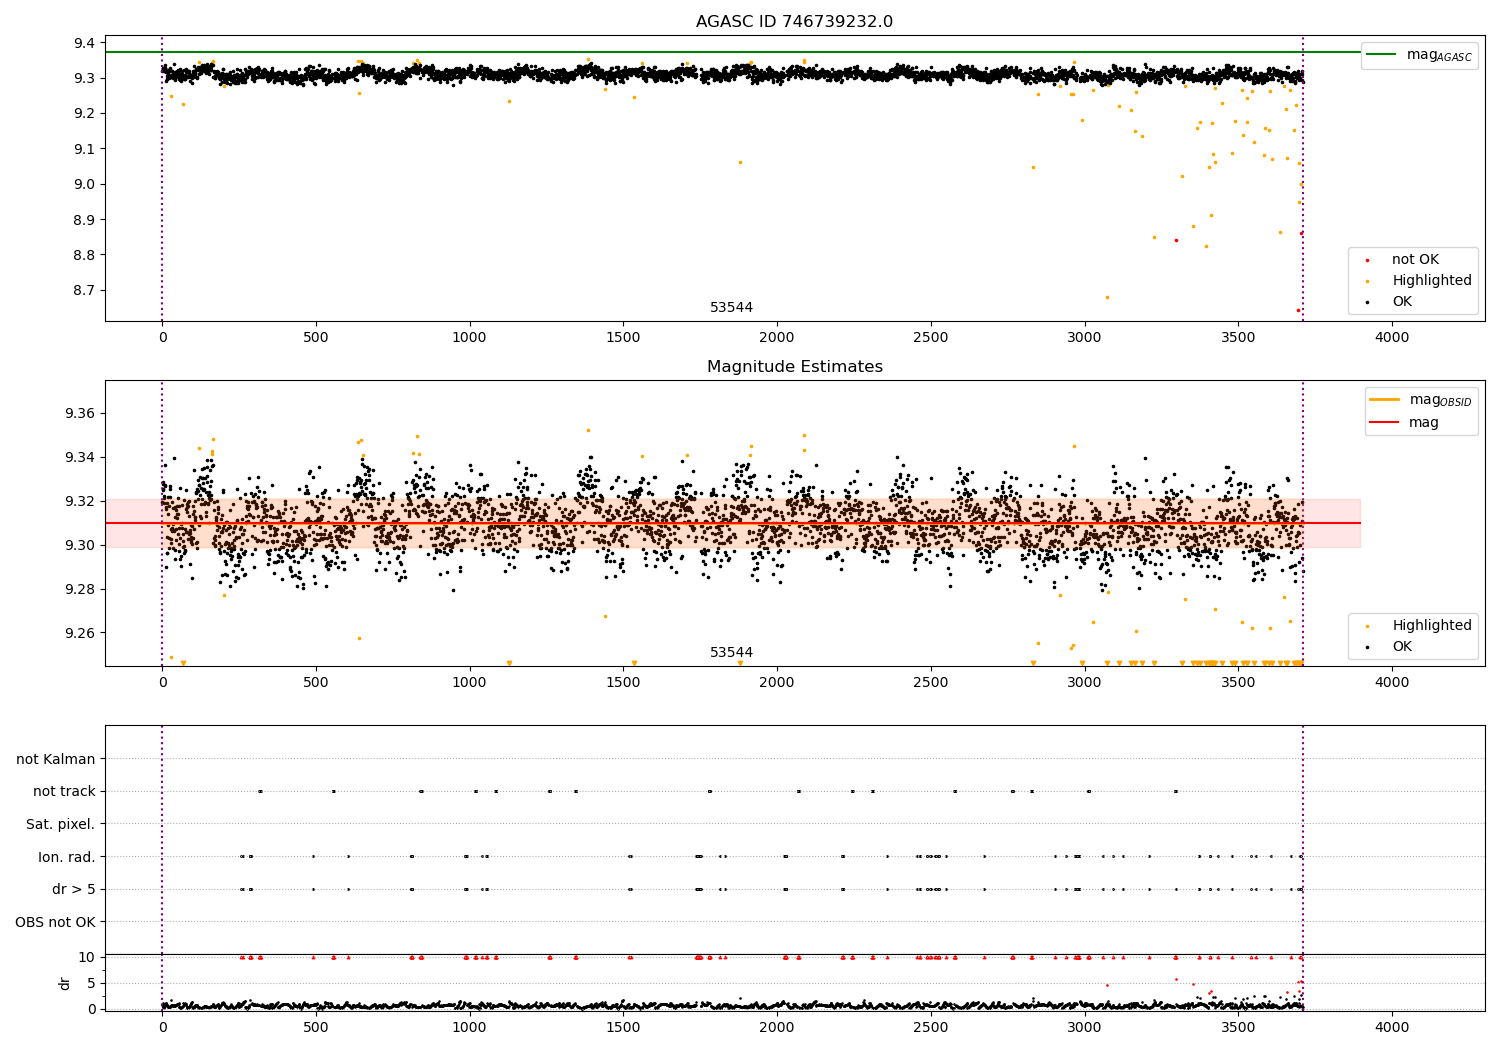Click 'OK' legend entry in middle plot

pyautogui.click(x=1390, y=647)
